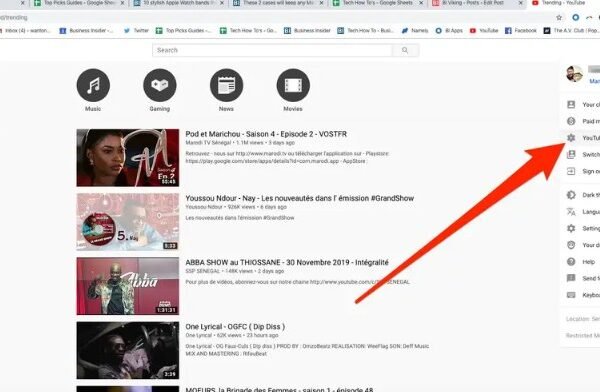
Task: Select Sign out in account menu
Action: tap(582, 171)
